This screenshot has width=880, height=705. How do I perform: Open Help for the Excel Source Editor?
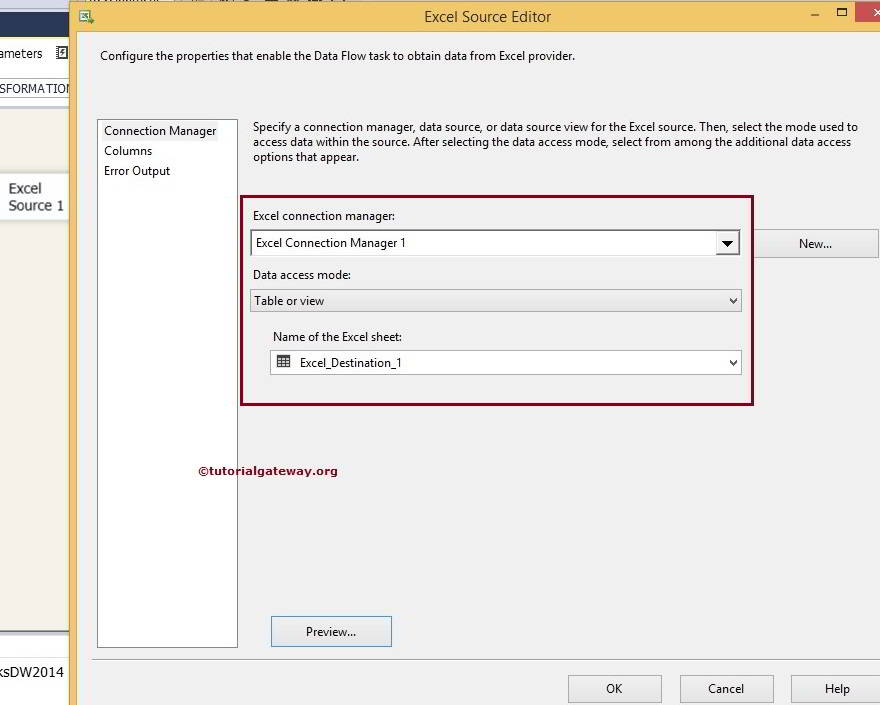coord(835,688)
